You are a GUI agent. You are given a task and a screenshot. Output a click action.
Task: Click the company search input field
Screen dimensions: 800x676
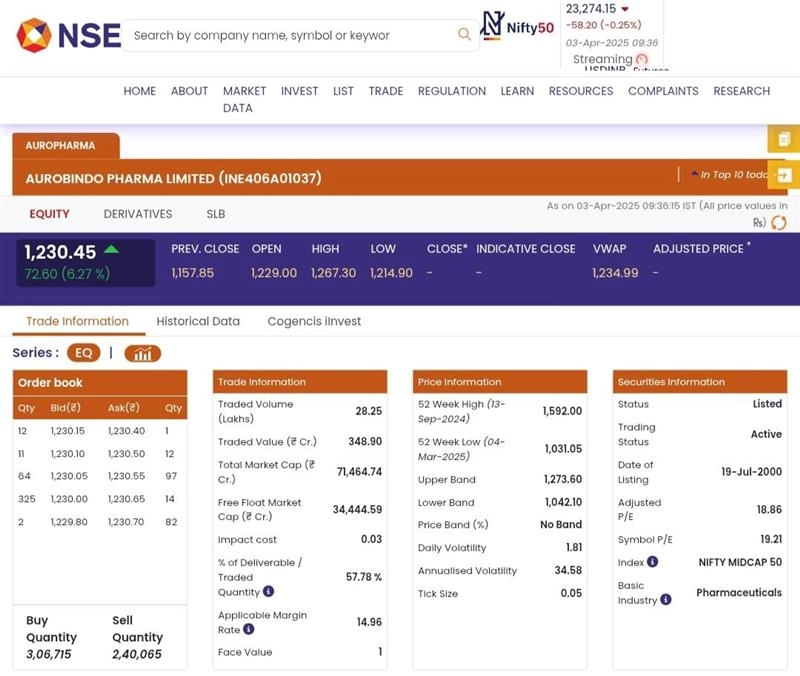(290, 35)
